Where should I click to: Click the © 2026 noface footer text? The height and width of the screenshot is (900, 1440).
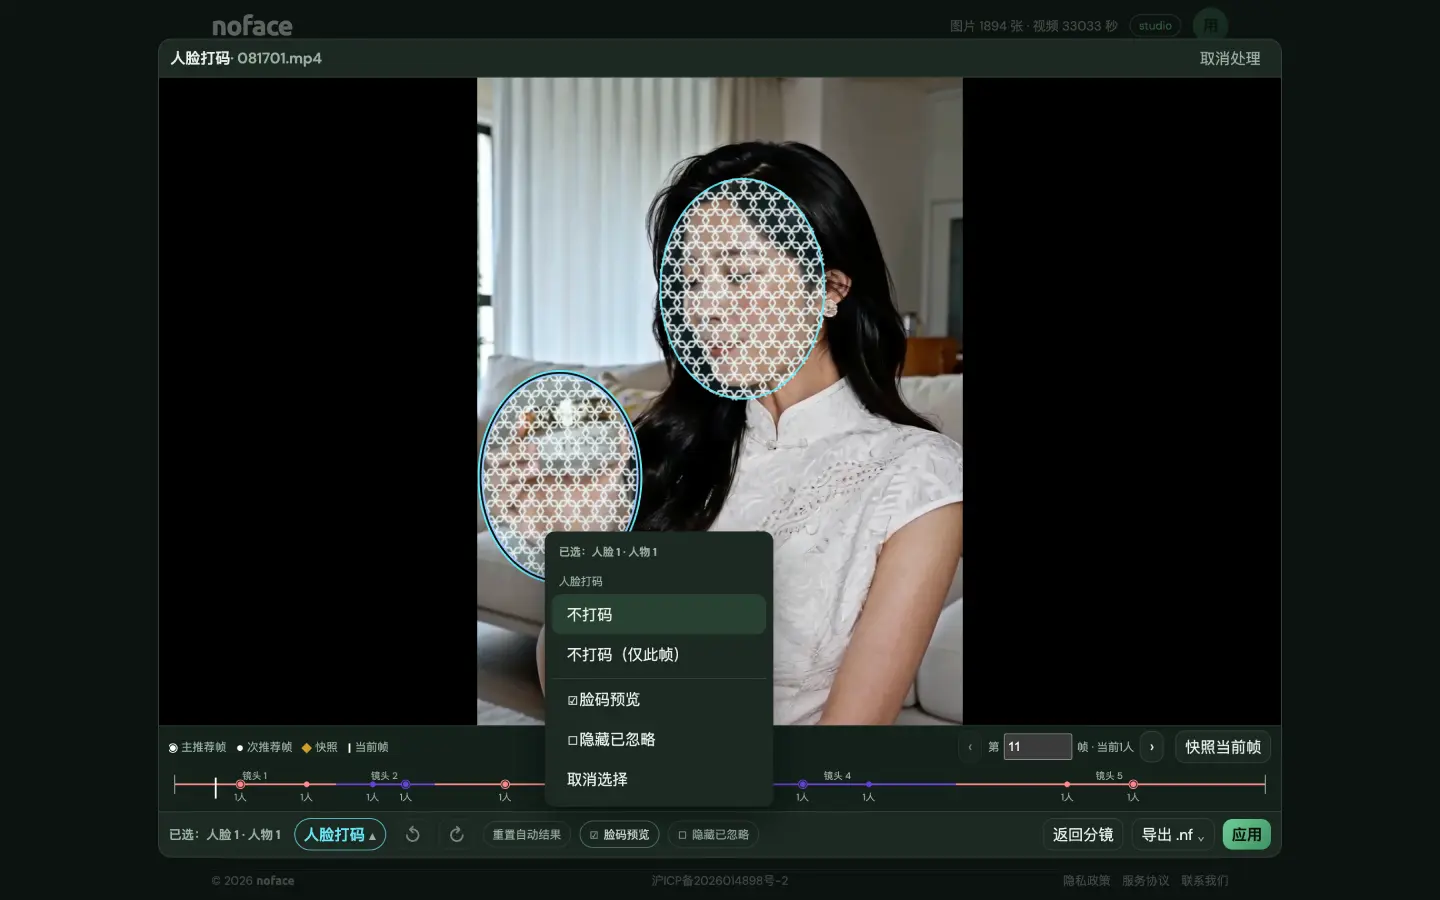[x=253, y=881]
